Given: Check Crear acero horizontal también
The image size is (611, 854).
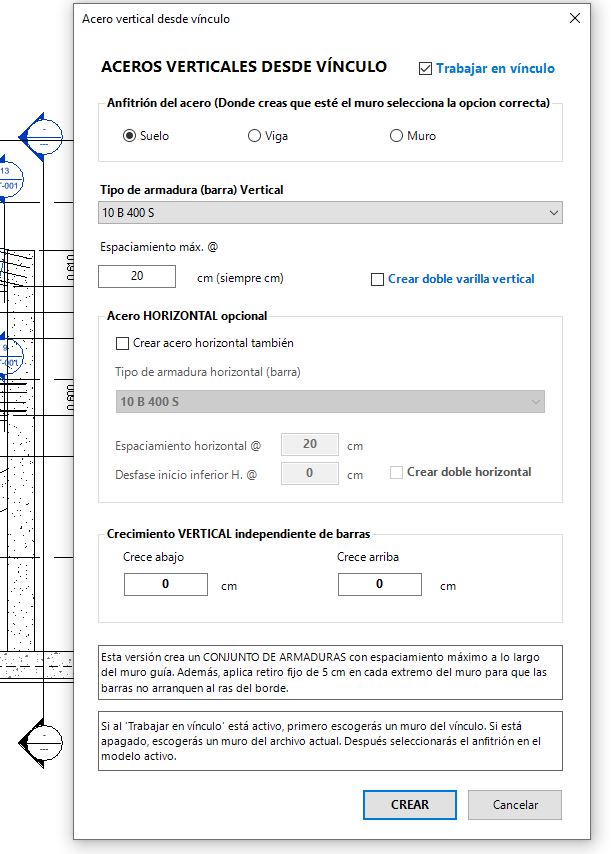Looking at the screenshot, I should click(x=123, y=343).
